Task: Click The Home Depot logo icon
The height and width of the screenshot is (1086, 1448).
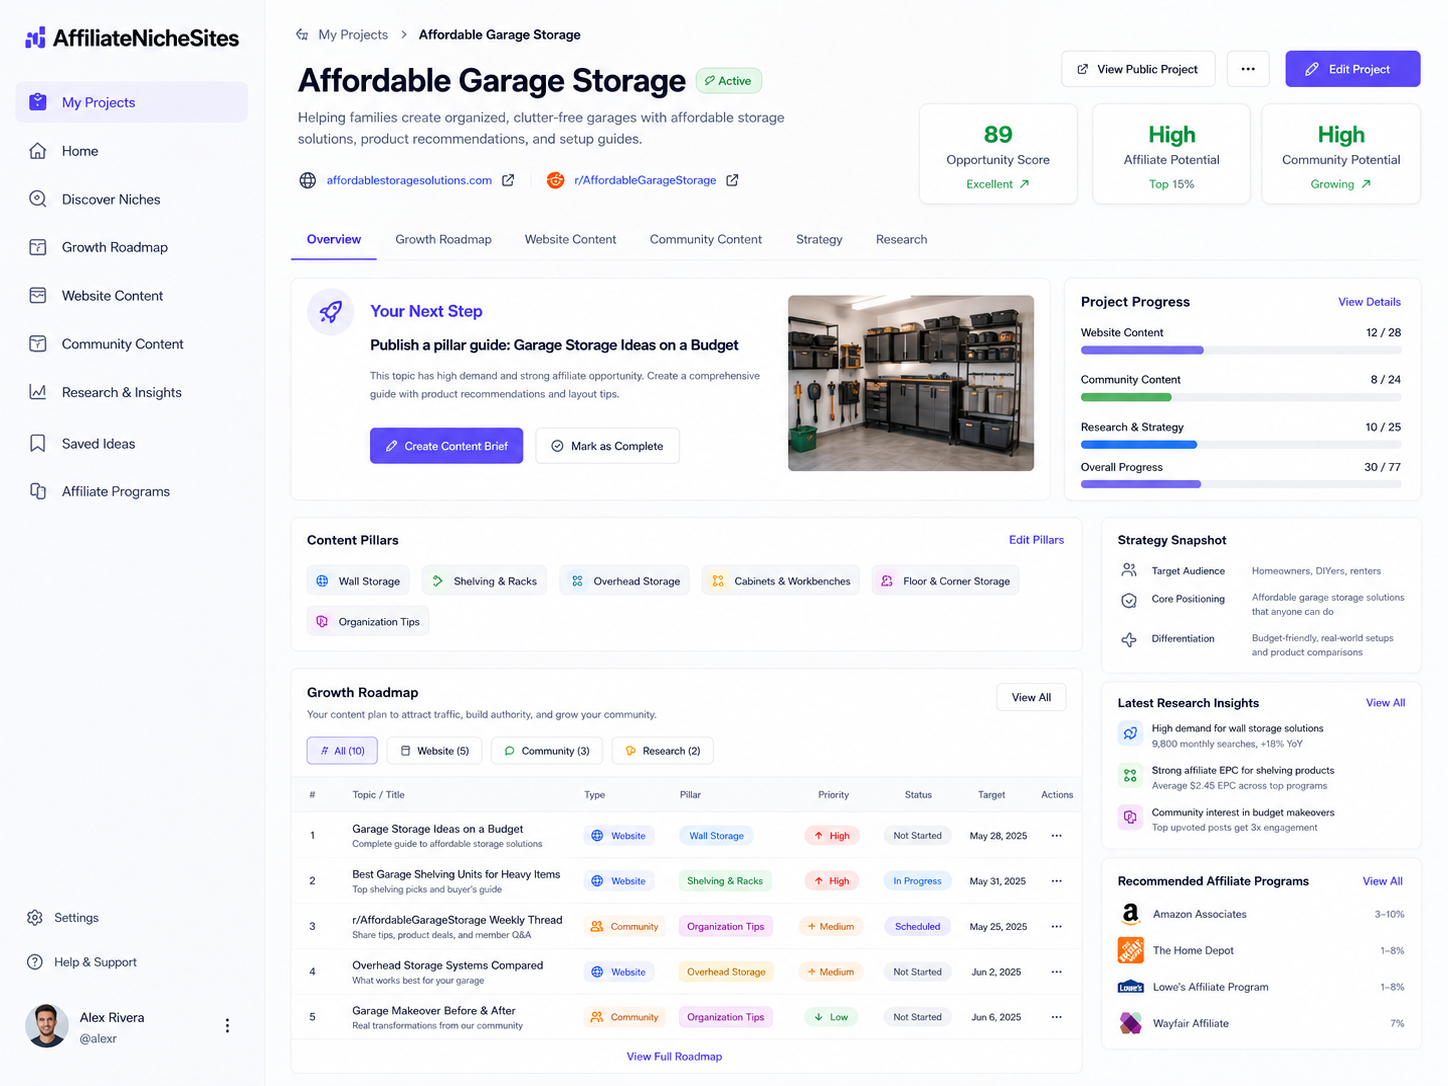Action: tap(1130, 950)
